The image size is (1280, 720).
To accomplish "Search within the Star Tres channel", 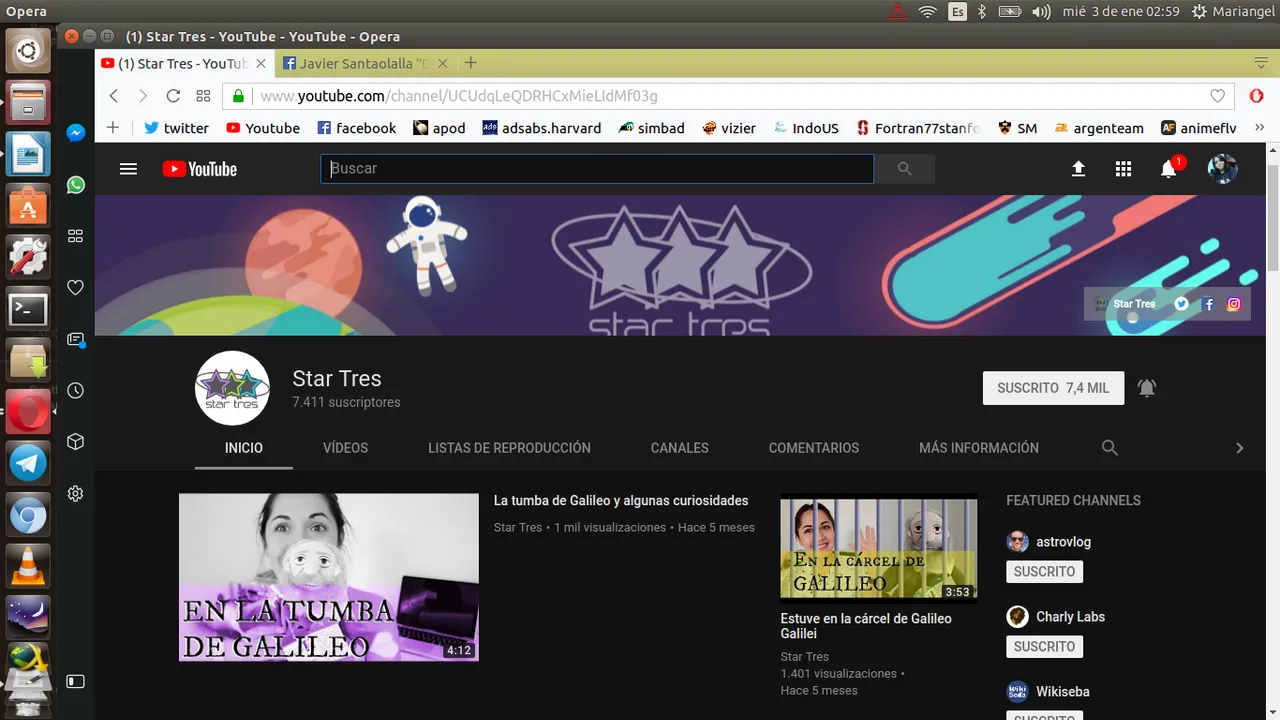I will (1109, 448).
